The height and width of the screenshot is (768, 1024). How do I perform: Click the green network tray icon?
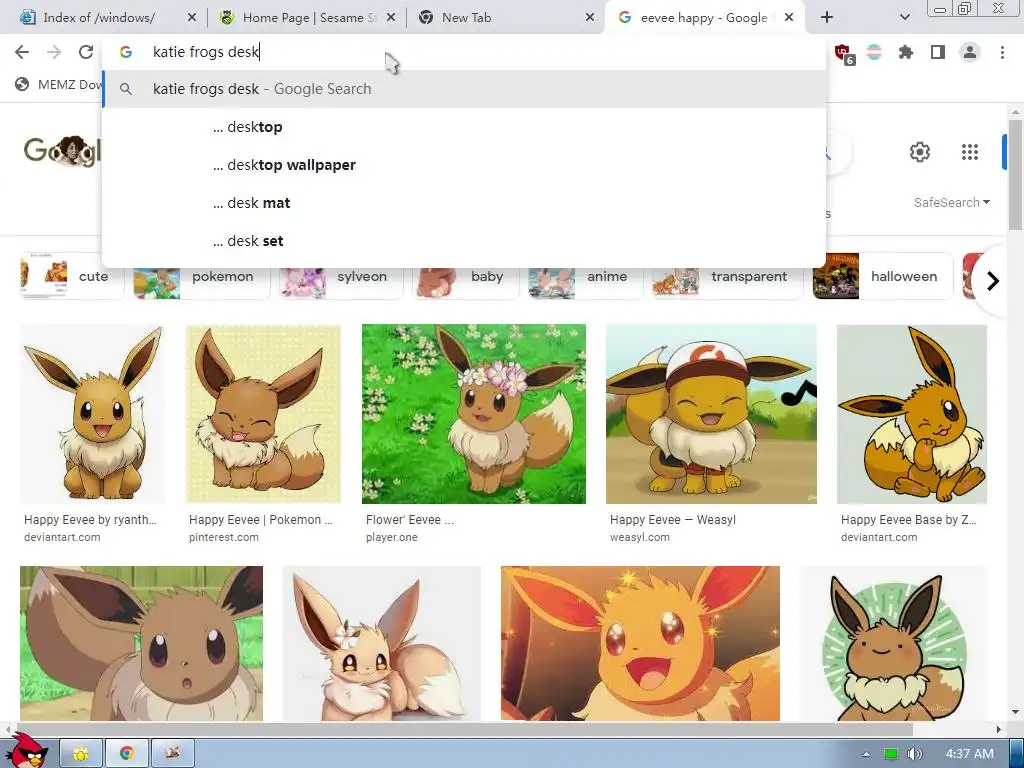pos(890,754)
